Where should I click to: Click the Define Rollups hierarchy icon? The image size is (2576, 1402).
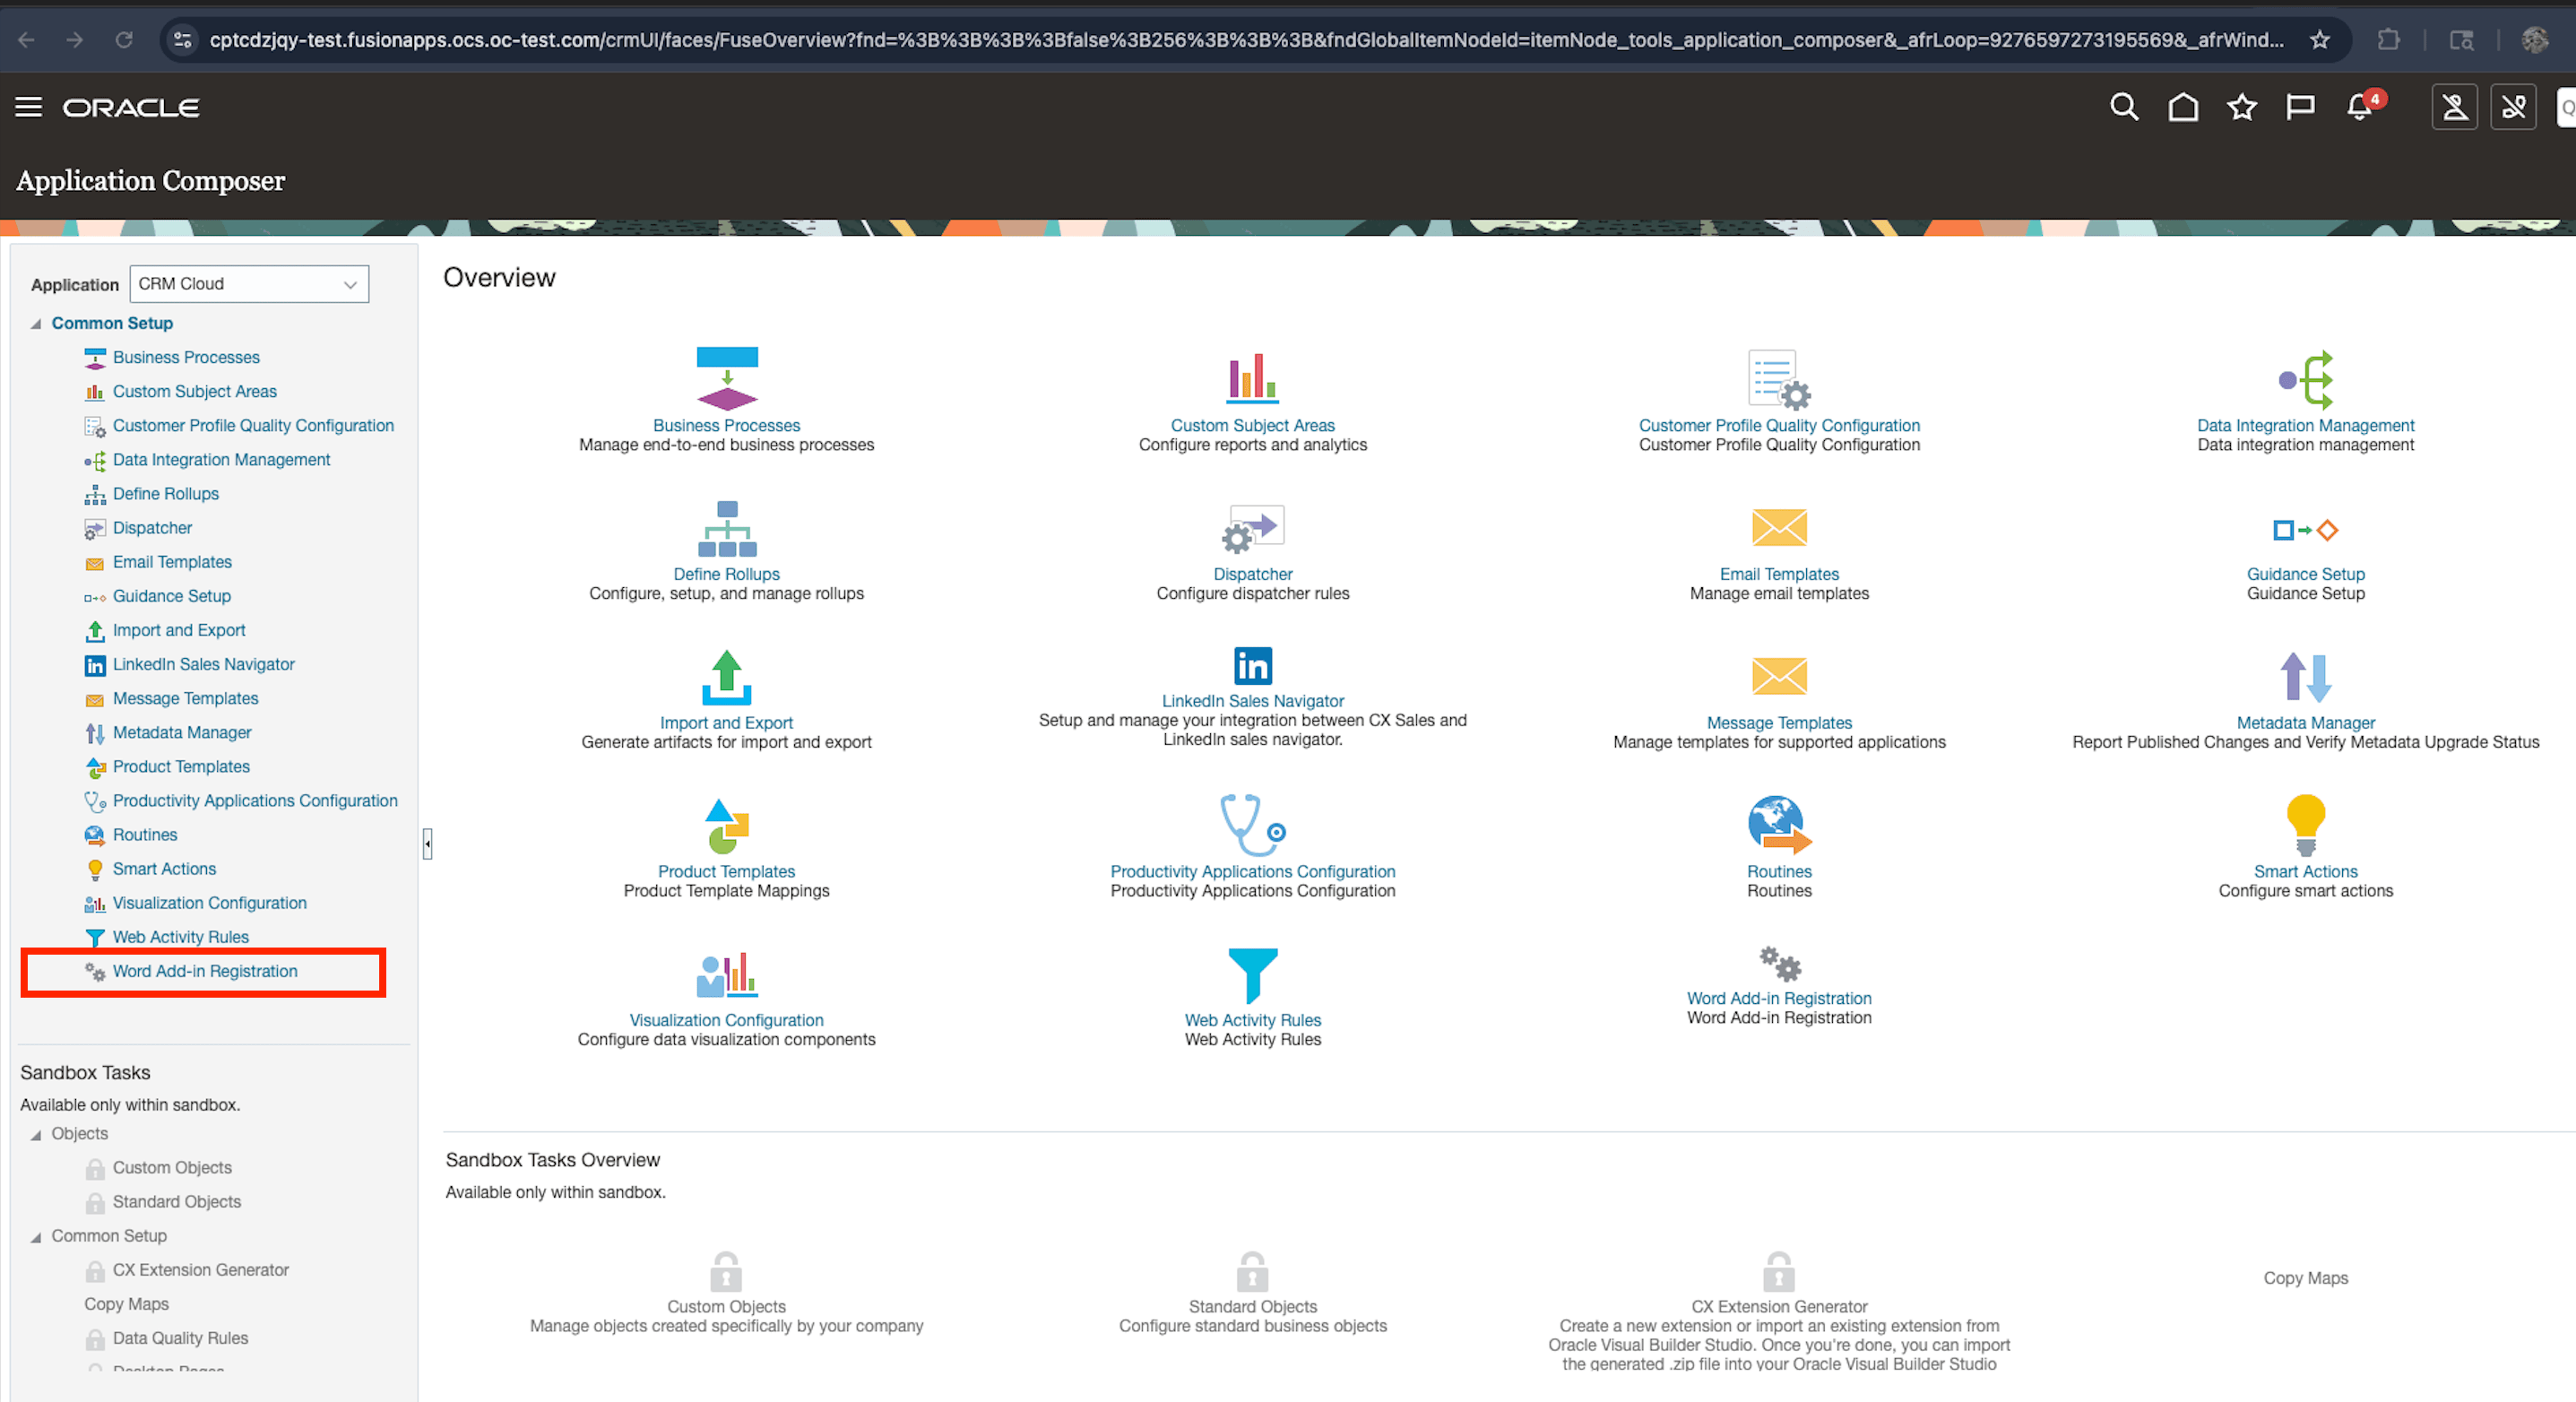pyautogui.click(x=727, y=529)
